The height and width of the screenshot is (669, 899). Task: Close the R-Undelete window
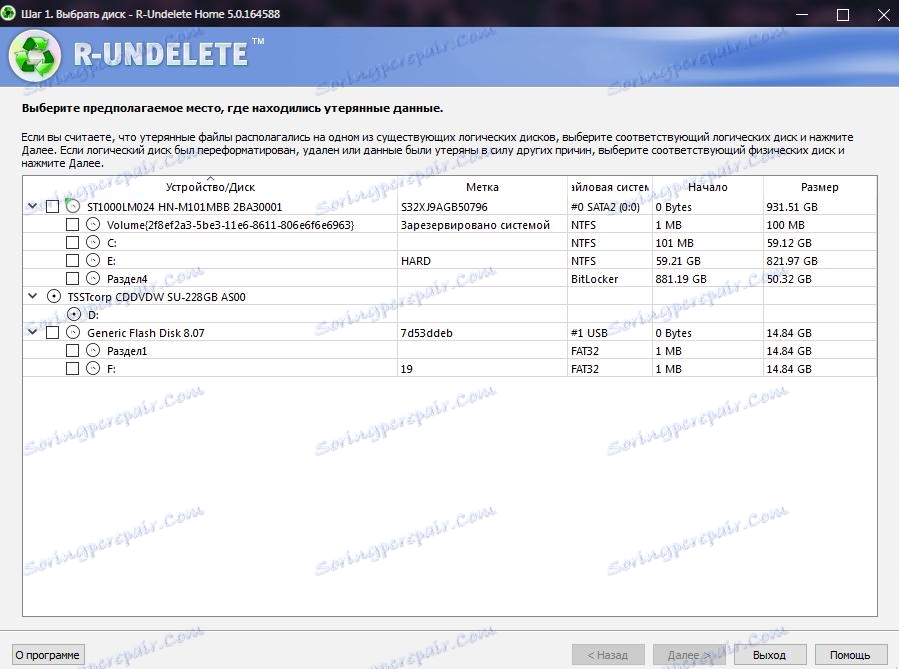pos(884,14)
